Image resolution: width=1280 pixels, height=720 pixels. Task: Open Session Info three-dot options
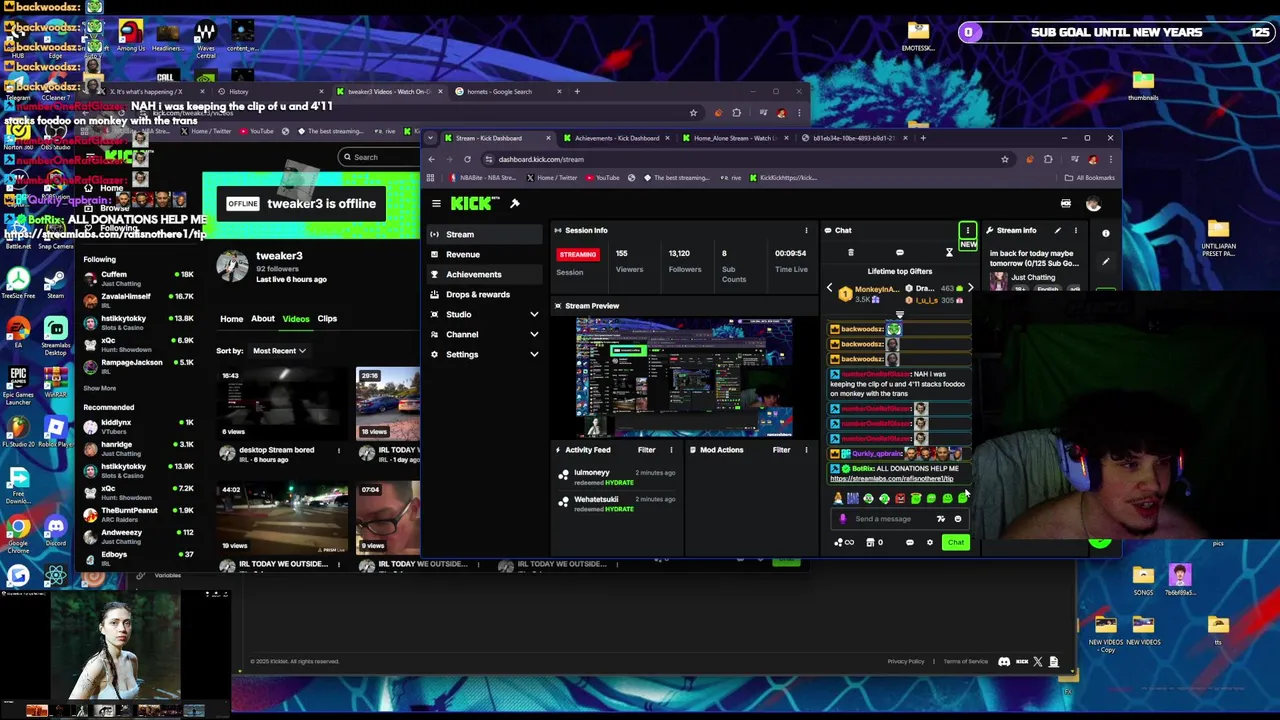point(806,230)
